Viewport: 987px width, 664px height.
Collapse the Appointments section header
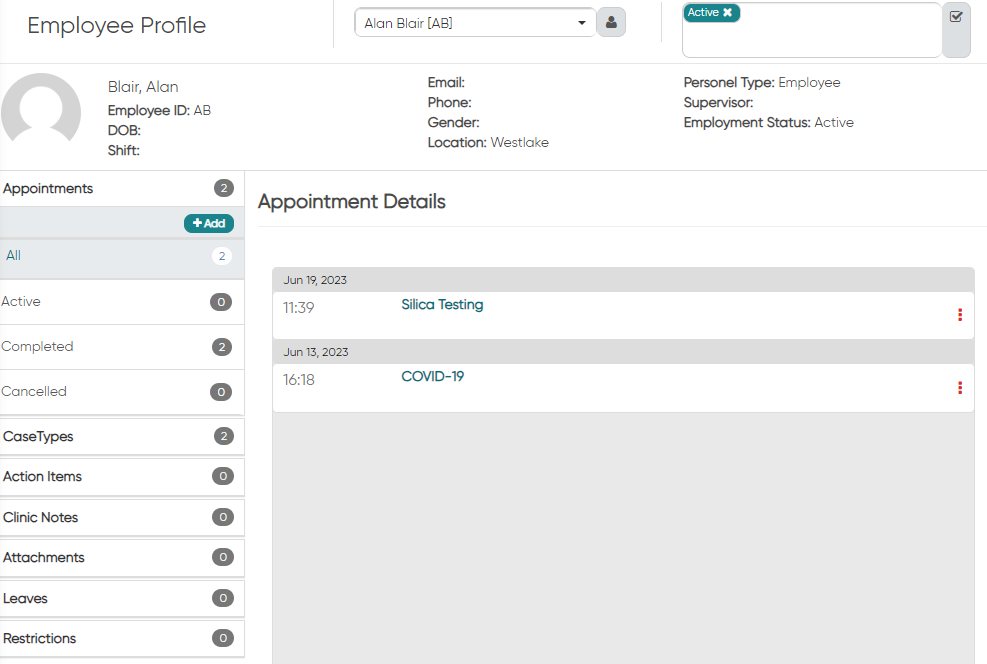click(x=121, y=188)
